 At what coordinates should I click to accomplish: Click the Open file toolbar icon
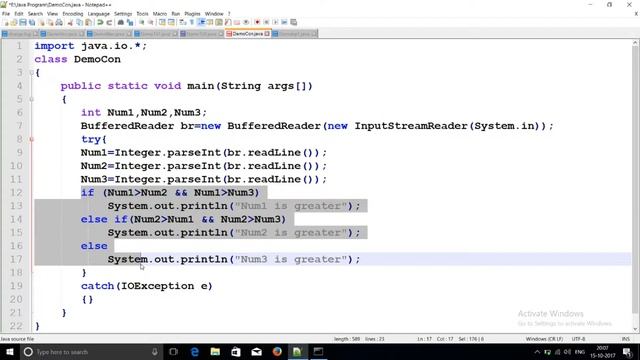coord(14,22)
